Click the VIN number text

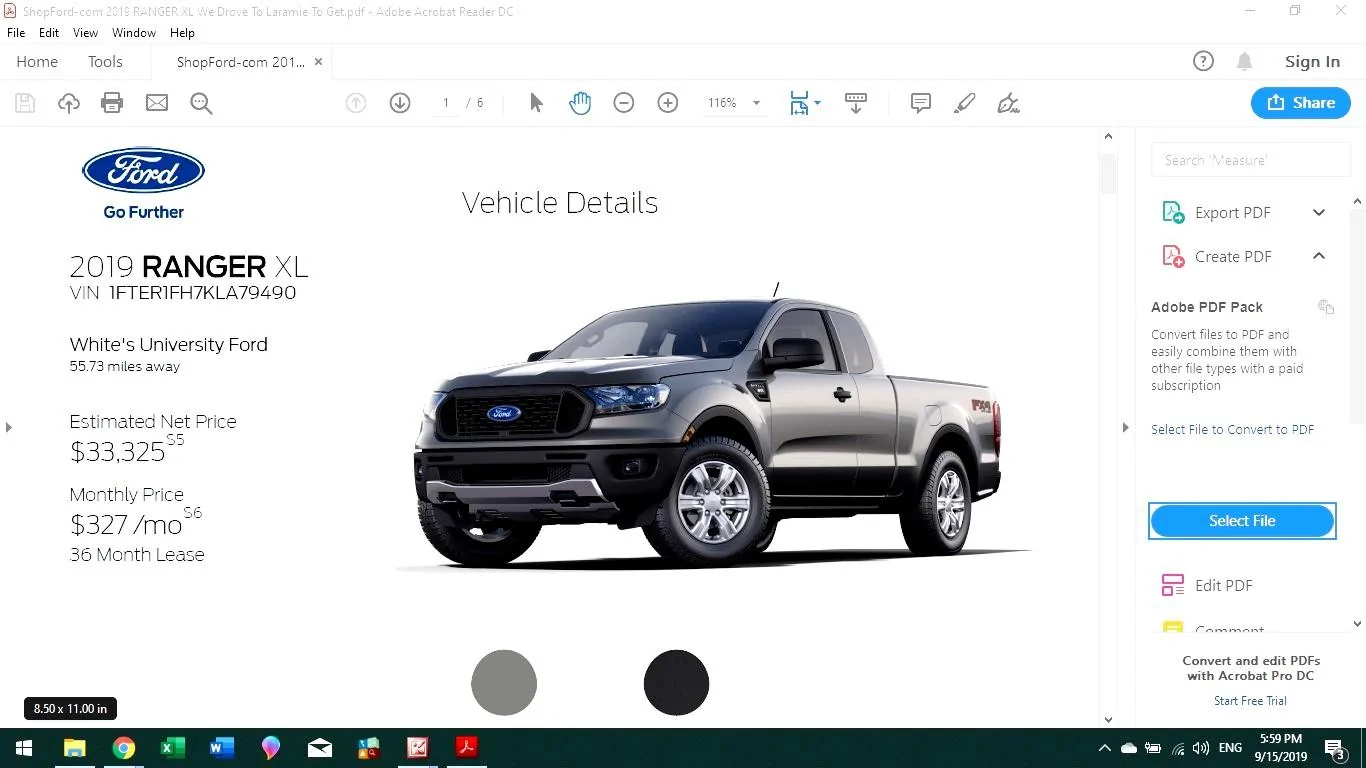click(203, 293)
